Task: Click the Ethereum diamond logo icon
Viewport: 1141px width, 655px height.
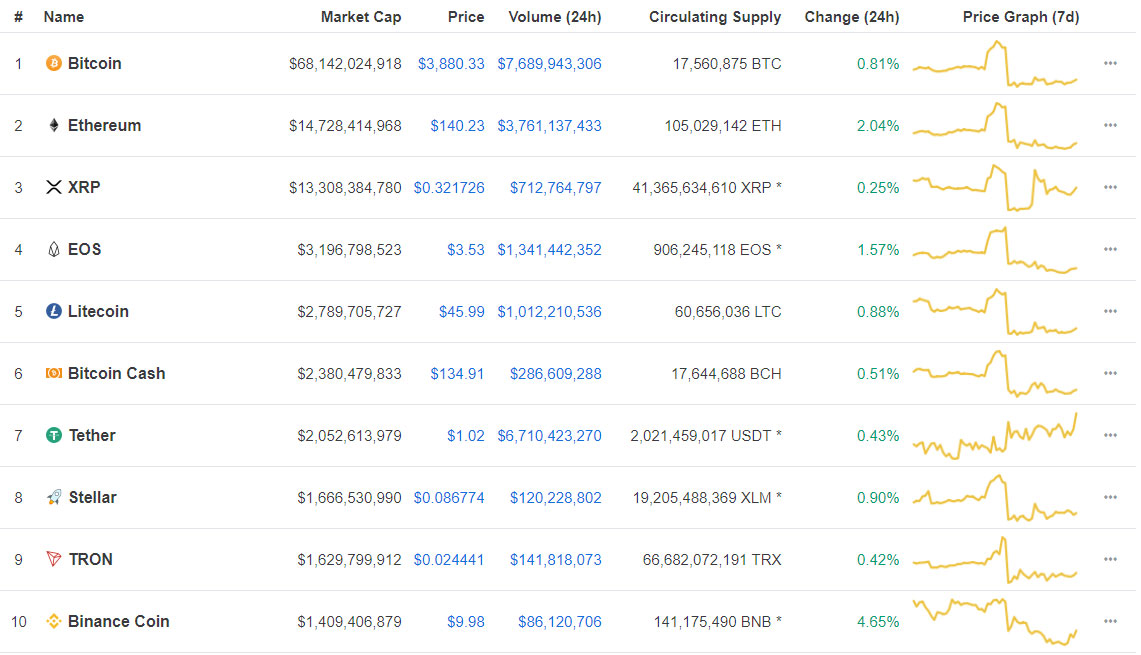Action: click(54, 125)
